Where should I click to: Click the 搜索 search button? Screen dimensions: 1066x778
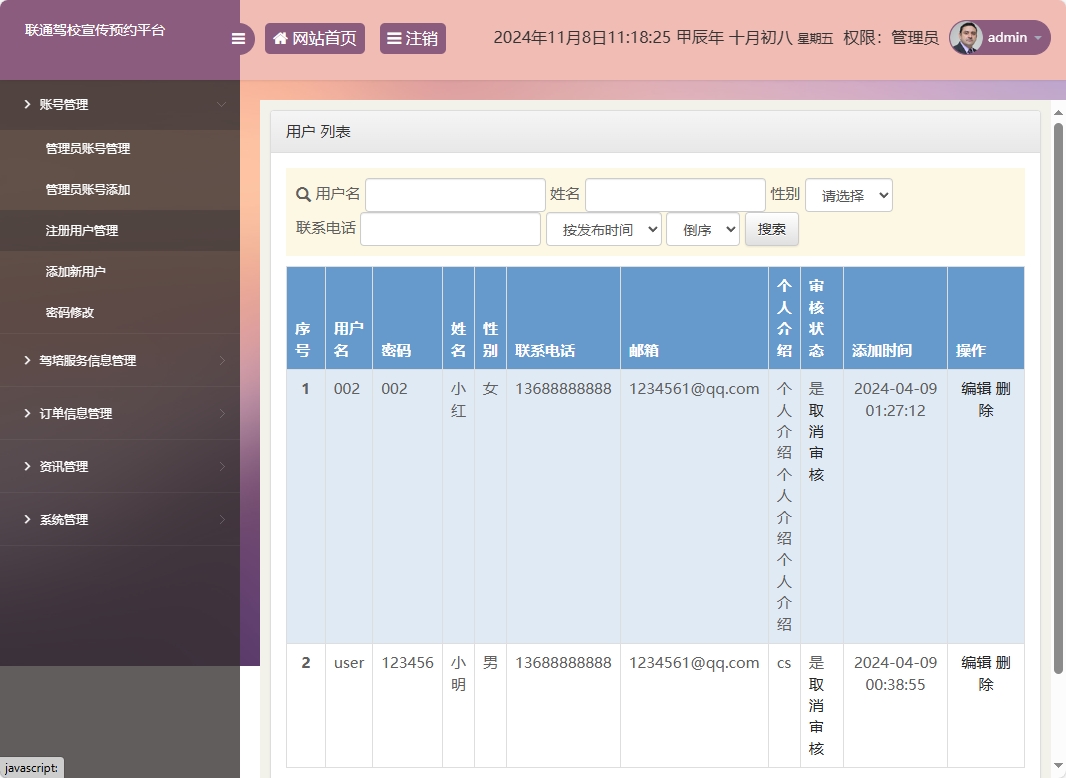pos(770,228)
